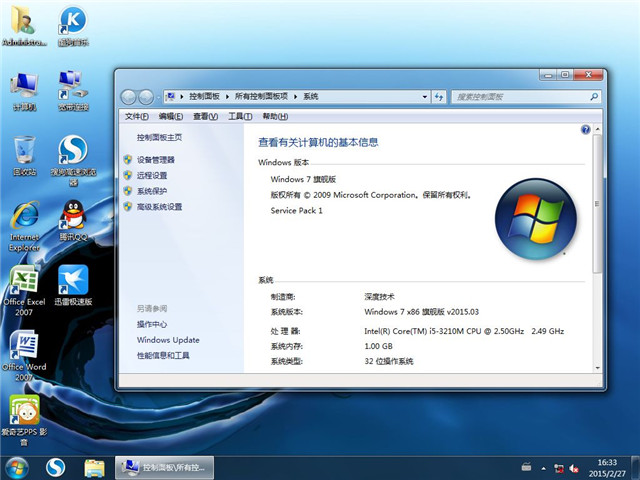Launch the Kugou music desktop shortcut
This screenshot has width=640, height=480.
73,25
